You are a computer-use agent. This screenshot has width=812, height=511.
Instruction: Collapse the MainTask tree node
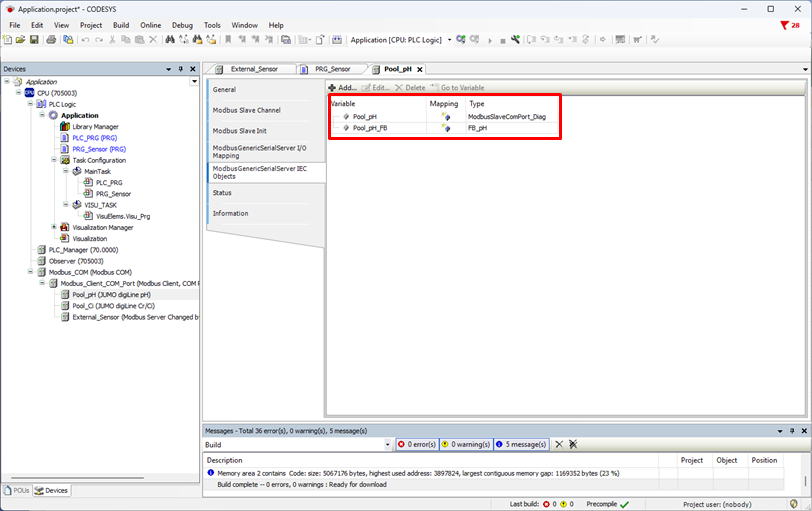pos(66,171)
